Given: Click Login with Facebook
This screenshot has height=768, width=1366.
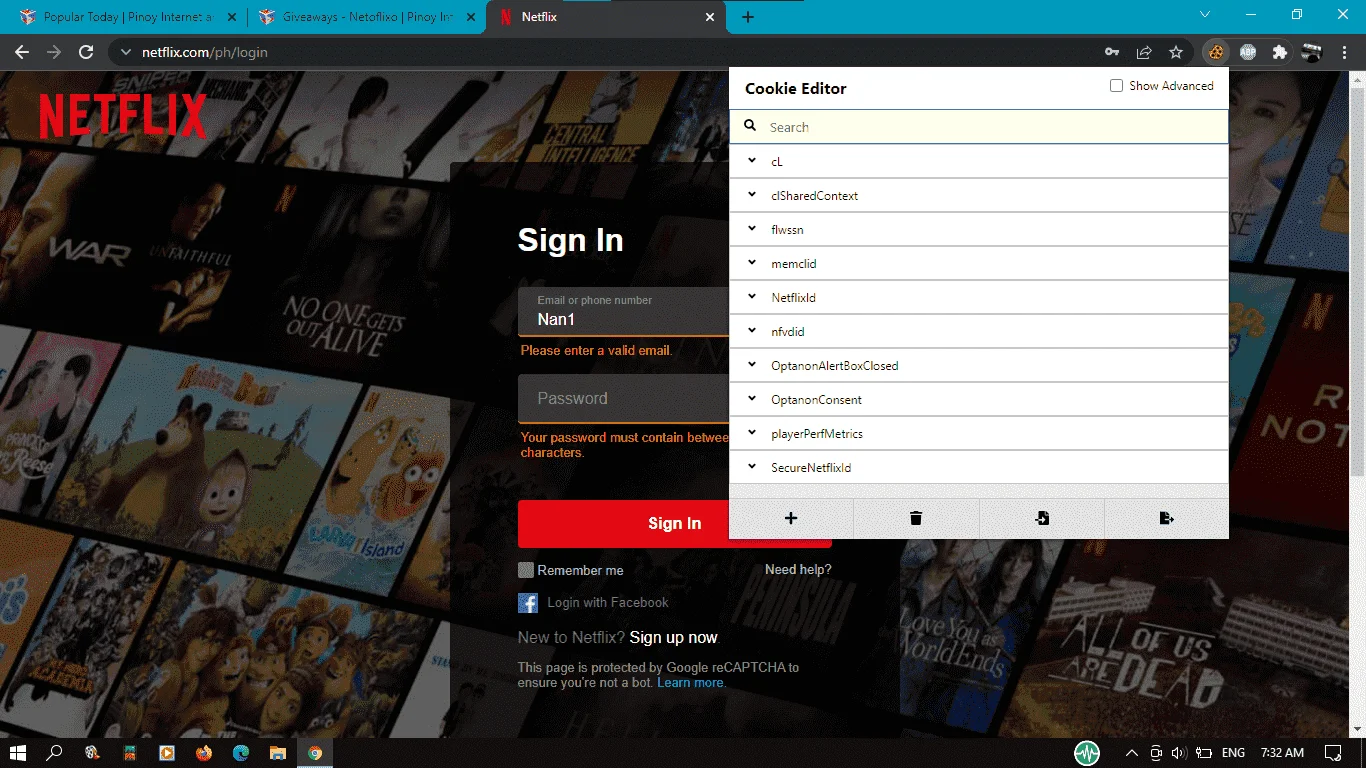Looking at the screenshot, I should click(x=607, y=603).
